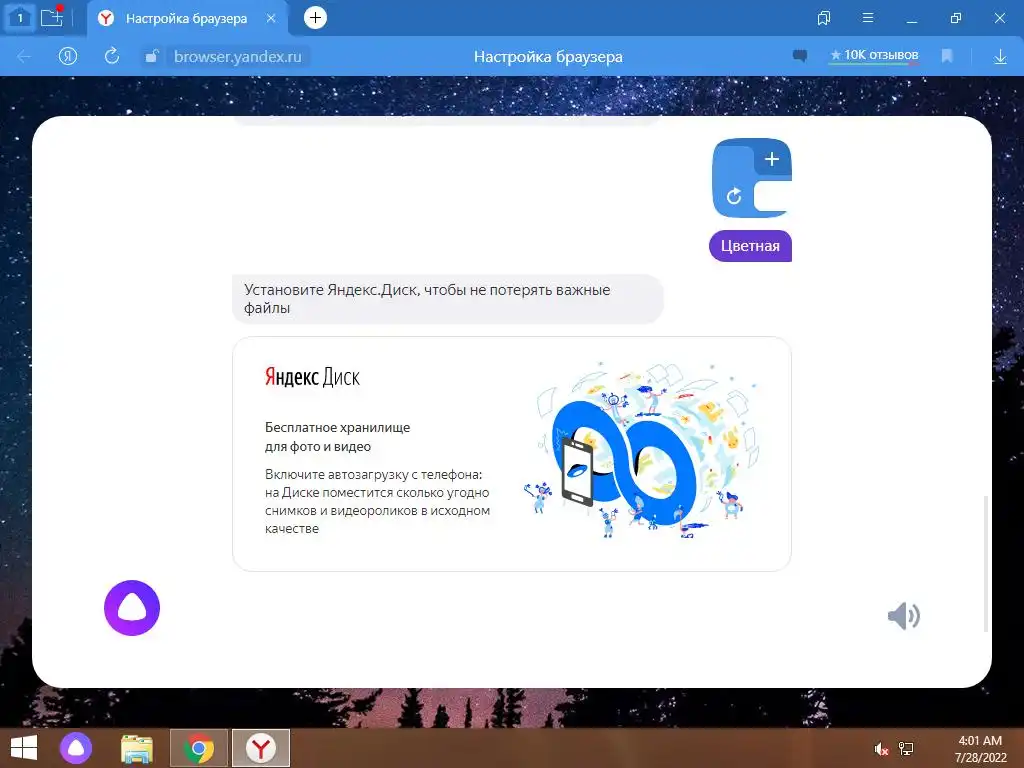Open a new tab with plus button
This screenshot has width=1024, height=768.
pyautogui.click(x=315, y=18)
